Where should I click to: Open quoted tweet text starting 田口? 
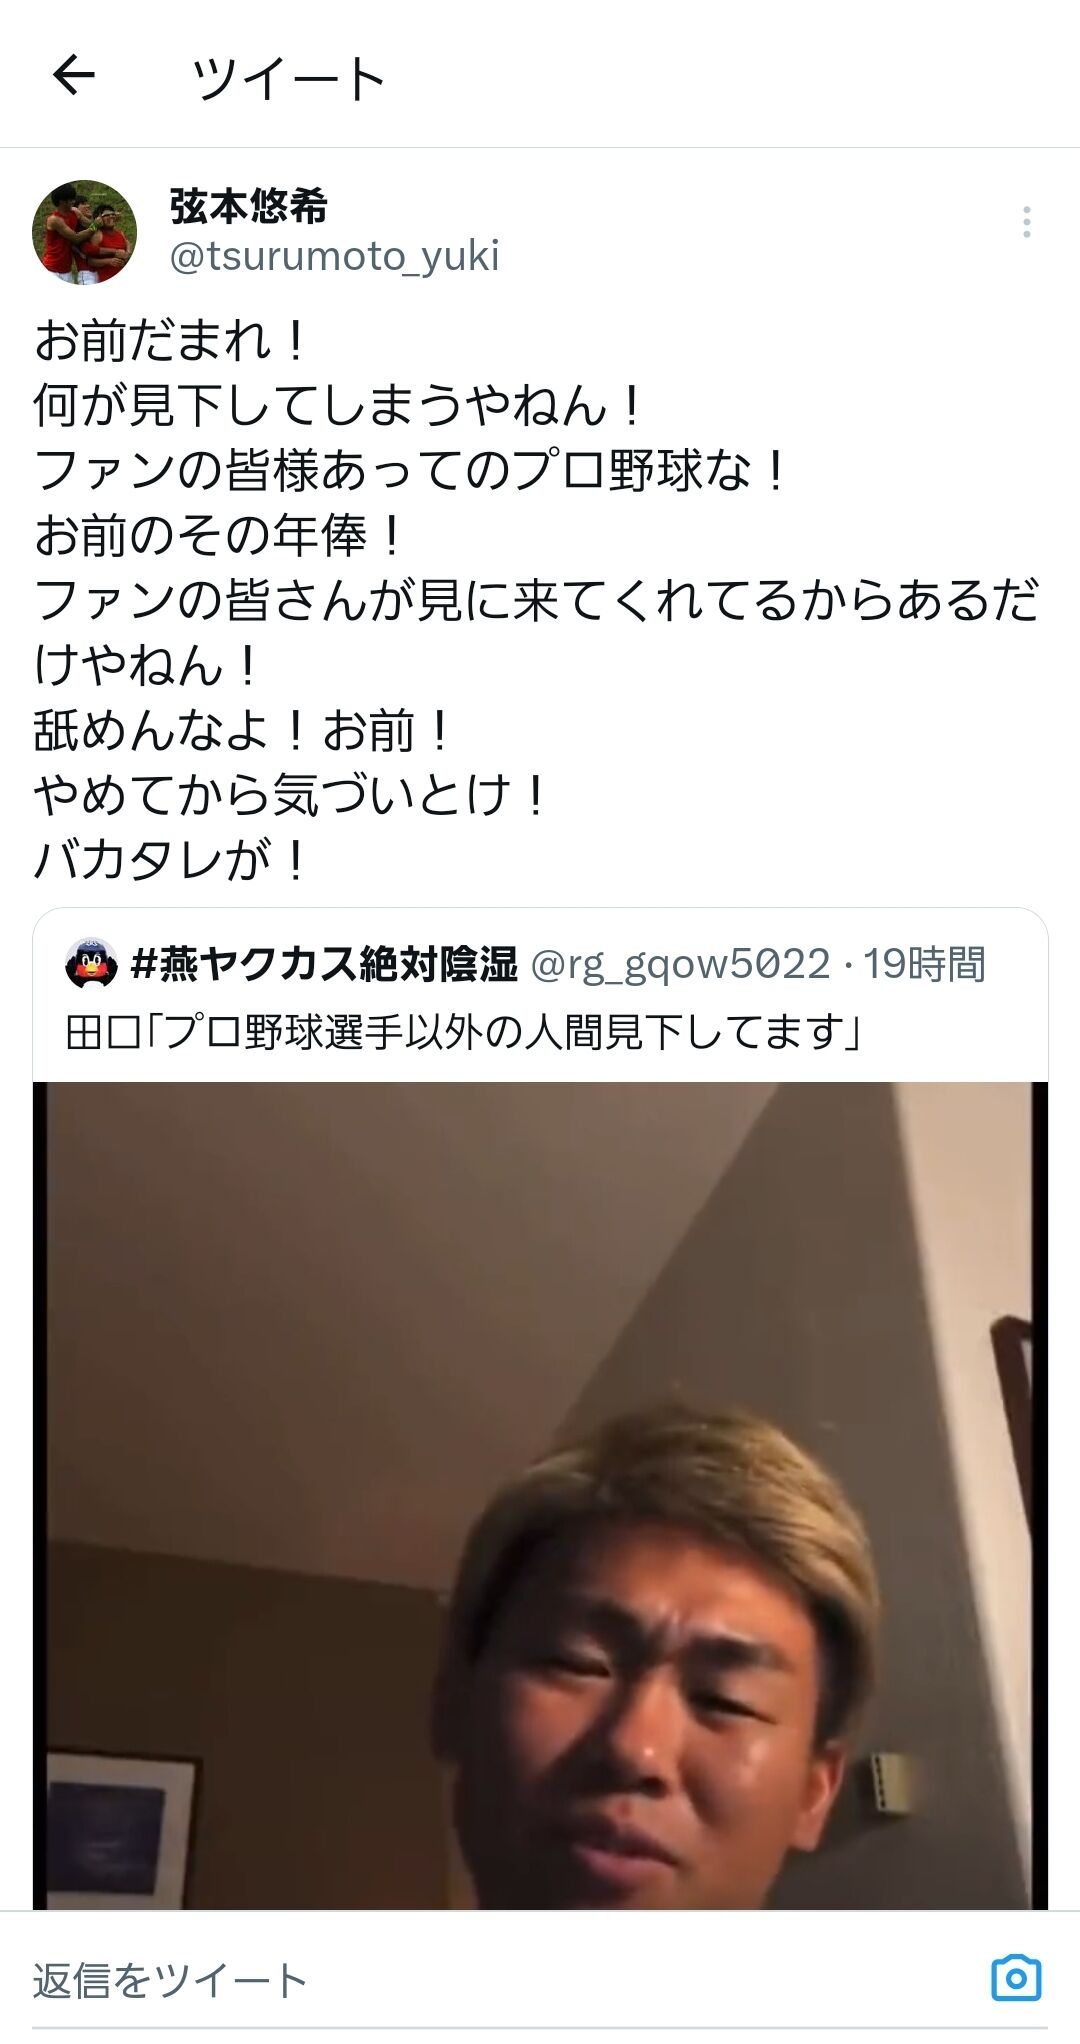pos(463,1032)
